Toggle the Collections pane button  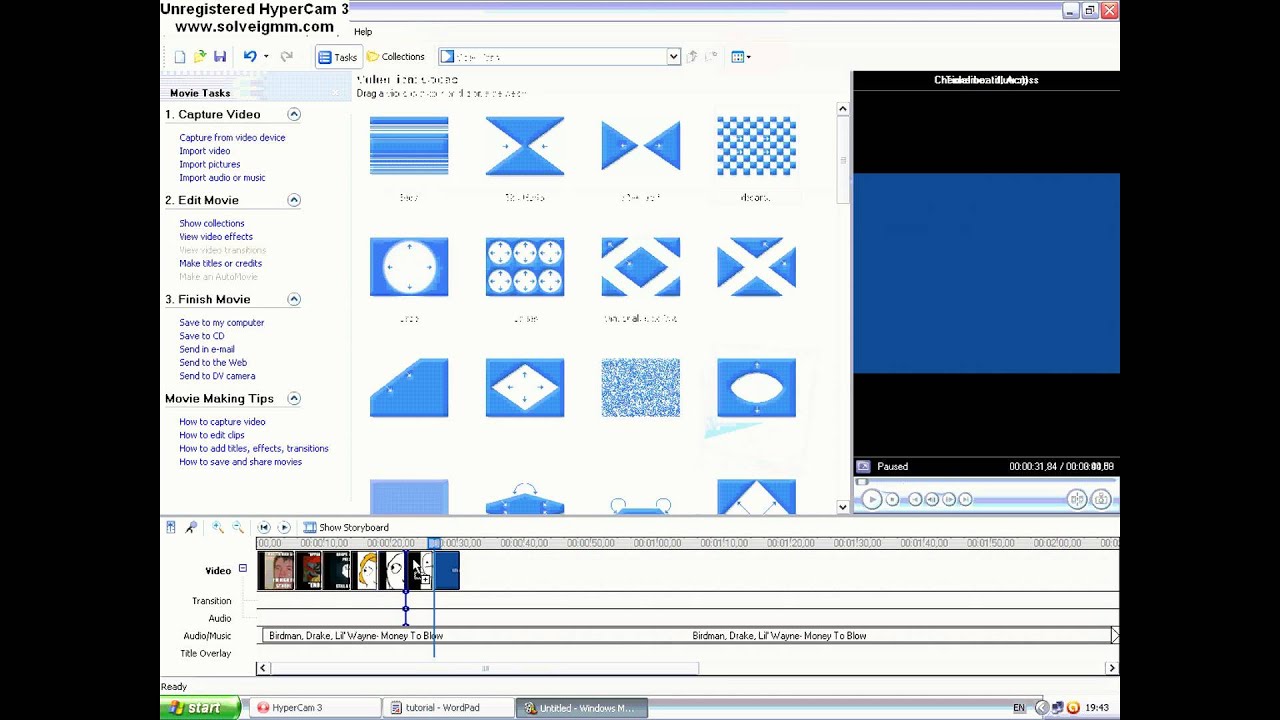coord(396,57)
